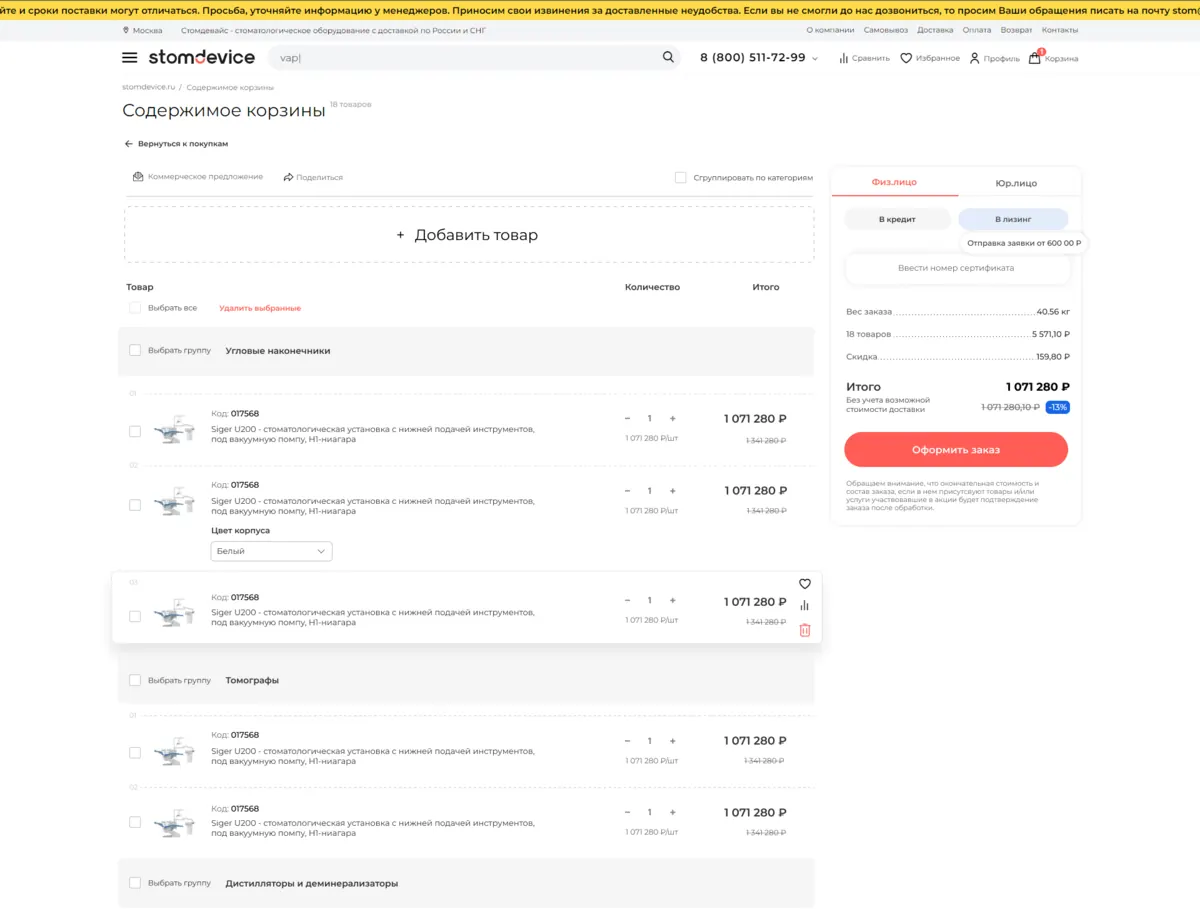Check Сгруппировать по категориям checkbox
The image size is (1200, 909).
[681, 177]
